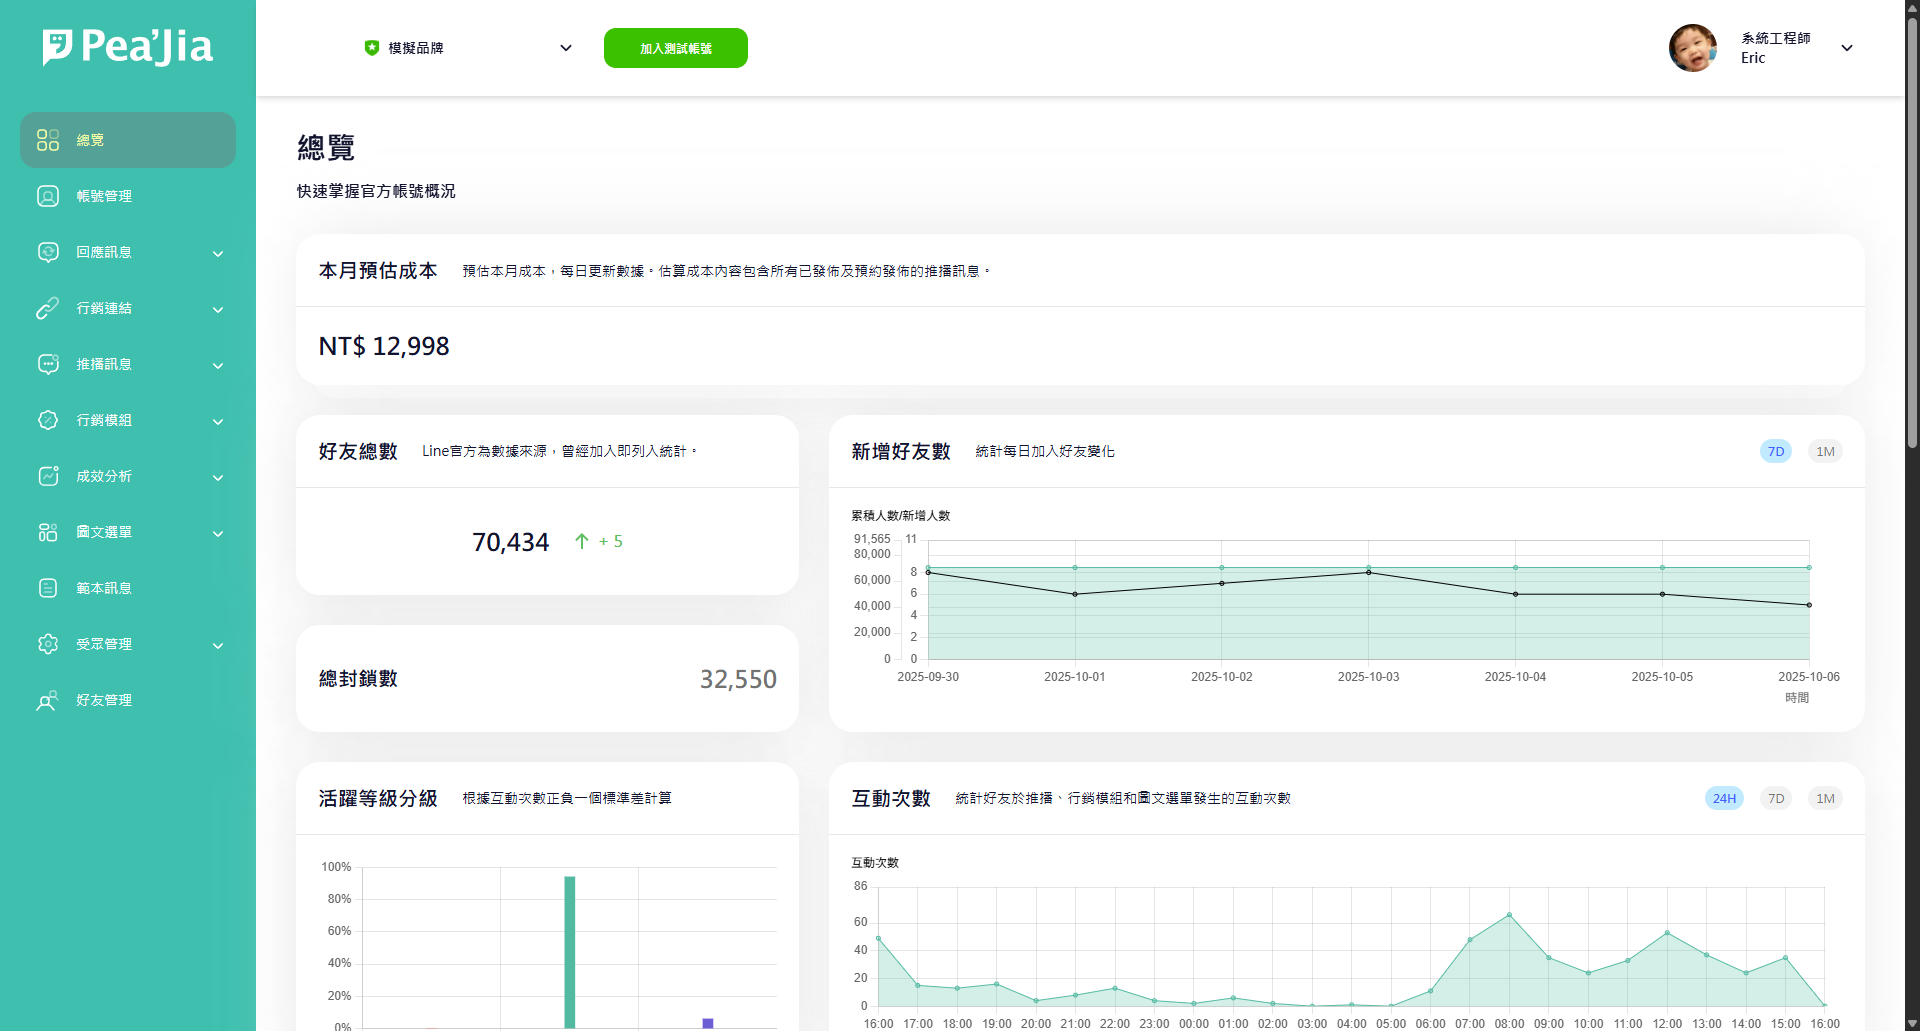This screenshot has width=1920, height=1031.
Task: Open the 行銷模組 menu item
Action: [x=105, y=420]
